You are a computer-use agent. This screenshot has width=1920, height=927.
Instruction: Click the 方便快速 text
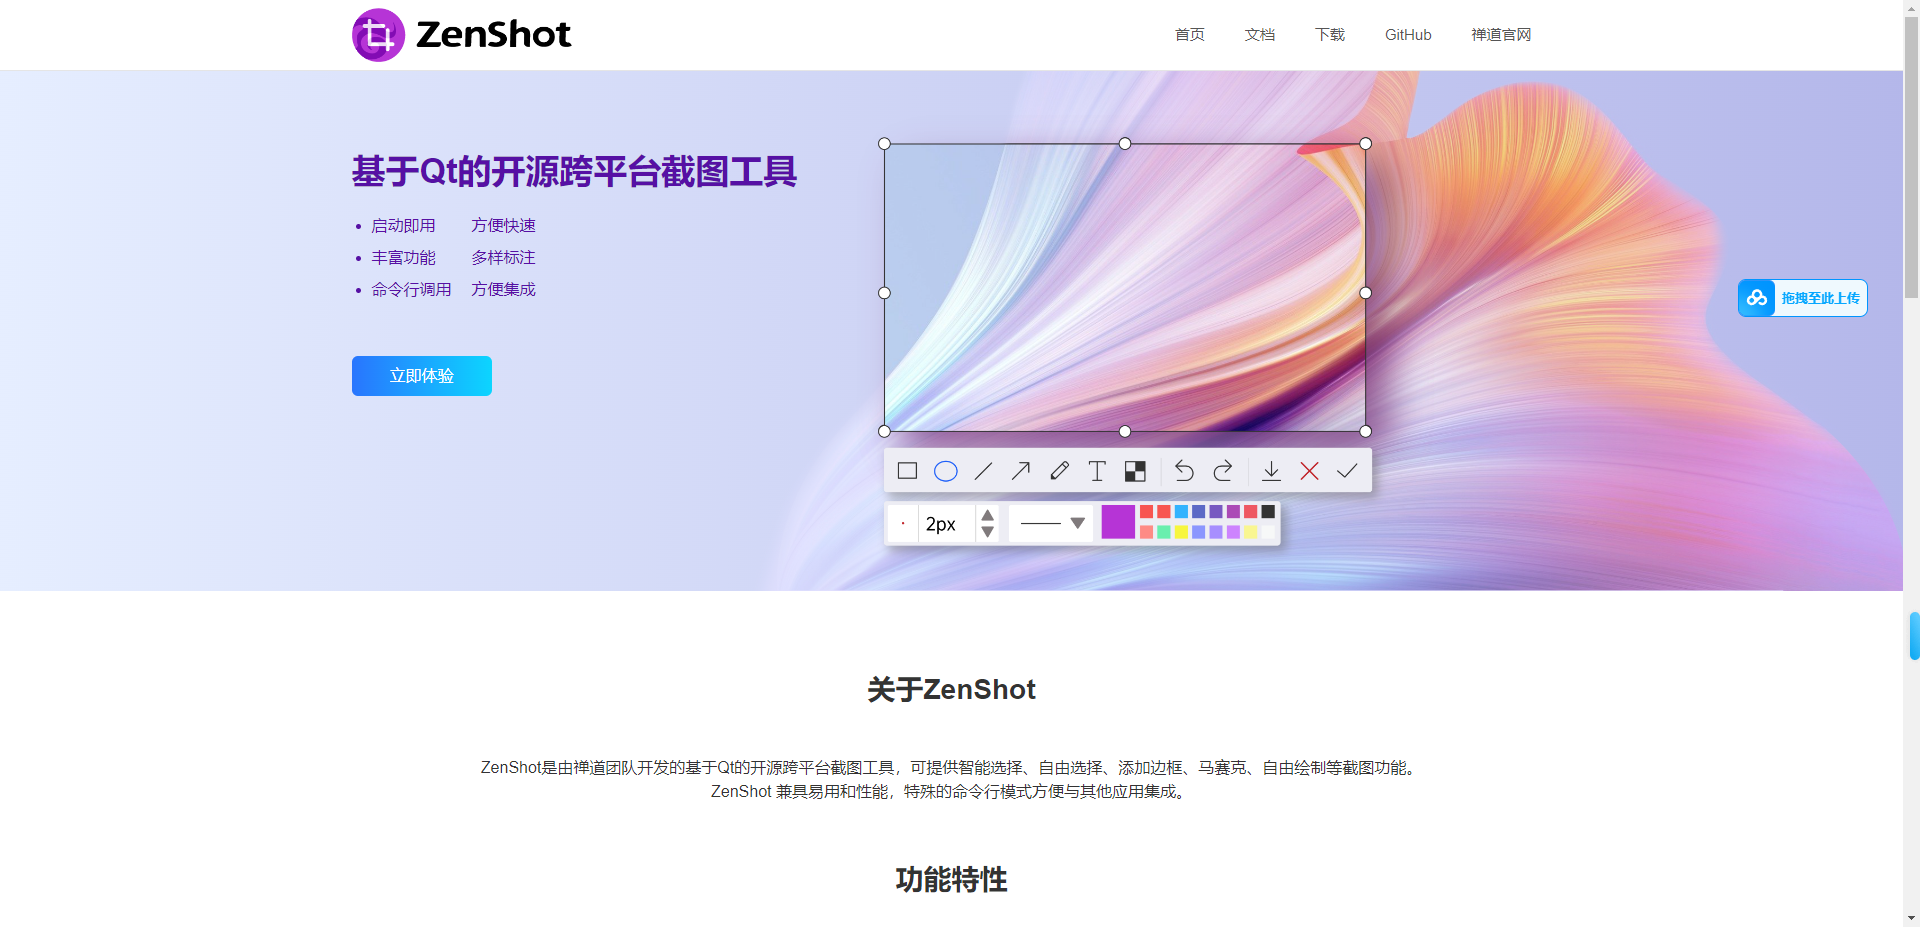coord(503,226)
